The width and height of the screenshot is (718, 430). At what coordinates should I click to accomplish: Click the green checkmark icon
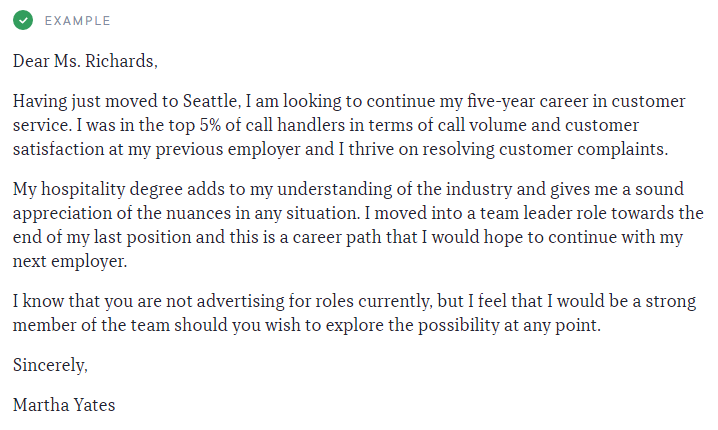click(x=23, y=20)
